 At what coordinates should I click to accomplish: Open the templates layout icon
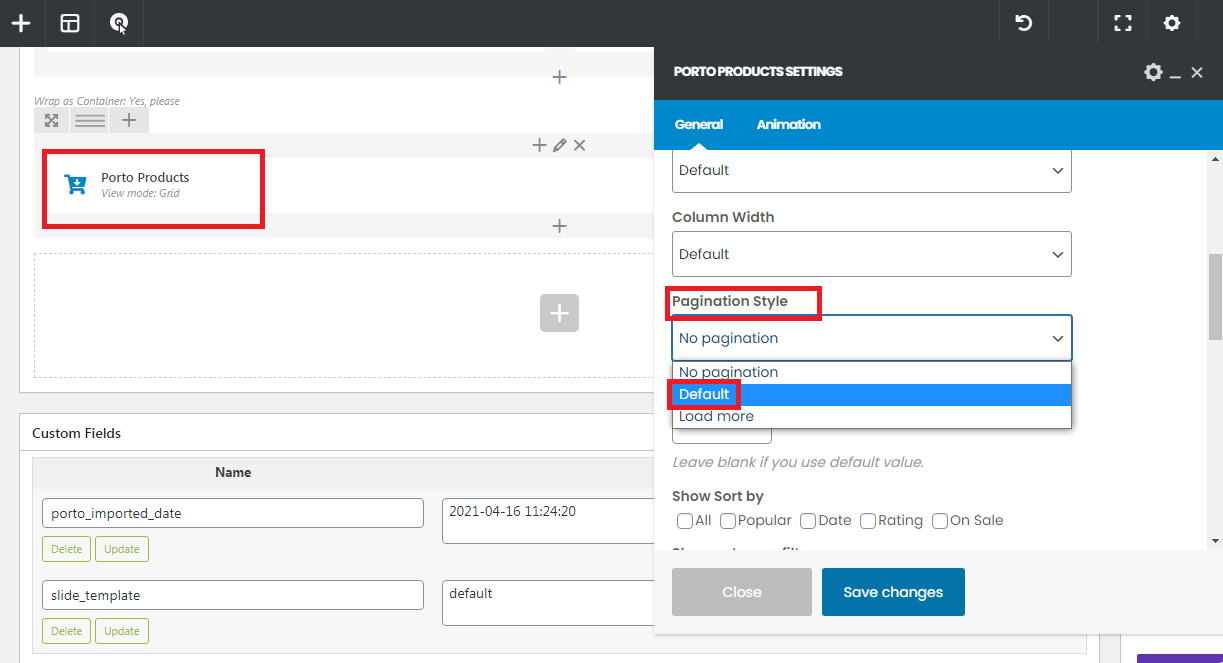(70, 23)
